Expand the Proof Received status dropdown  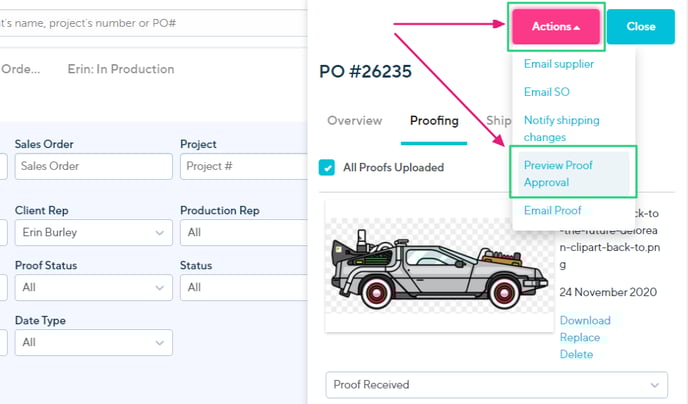[496, 384]
